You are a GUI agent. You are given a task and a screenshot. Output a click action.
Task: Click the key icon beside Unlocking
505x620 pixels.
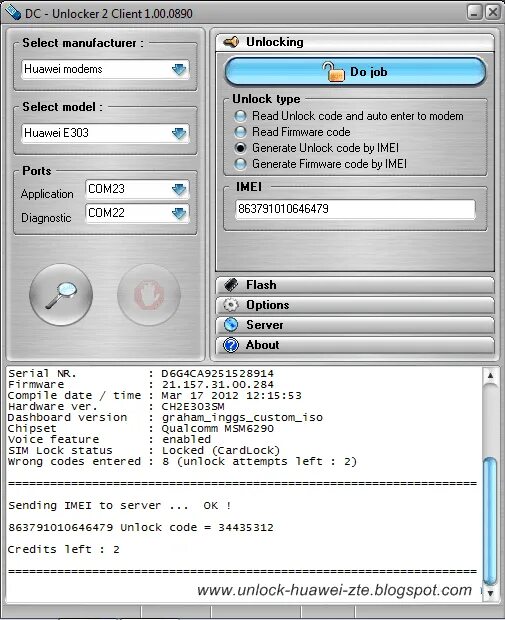231,42
